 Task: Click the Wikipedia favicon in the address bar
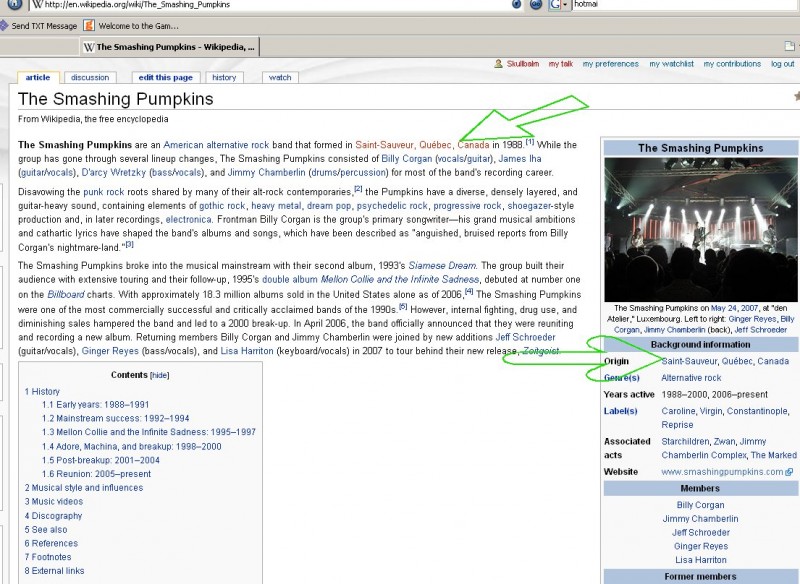37,4
